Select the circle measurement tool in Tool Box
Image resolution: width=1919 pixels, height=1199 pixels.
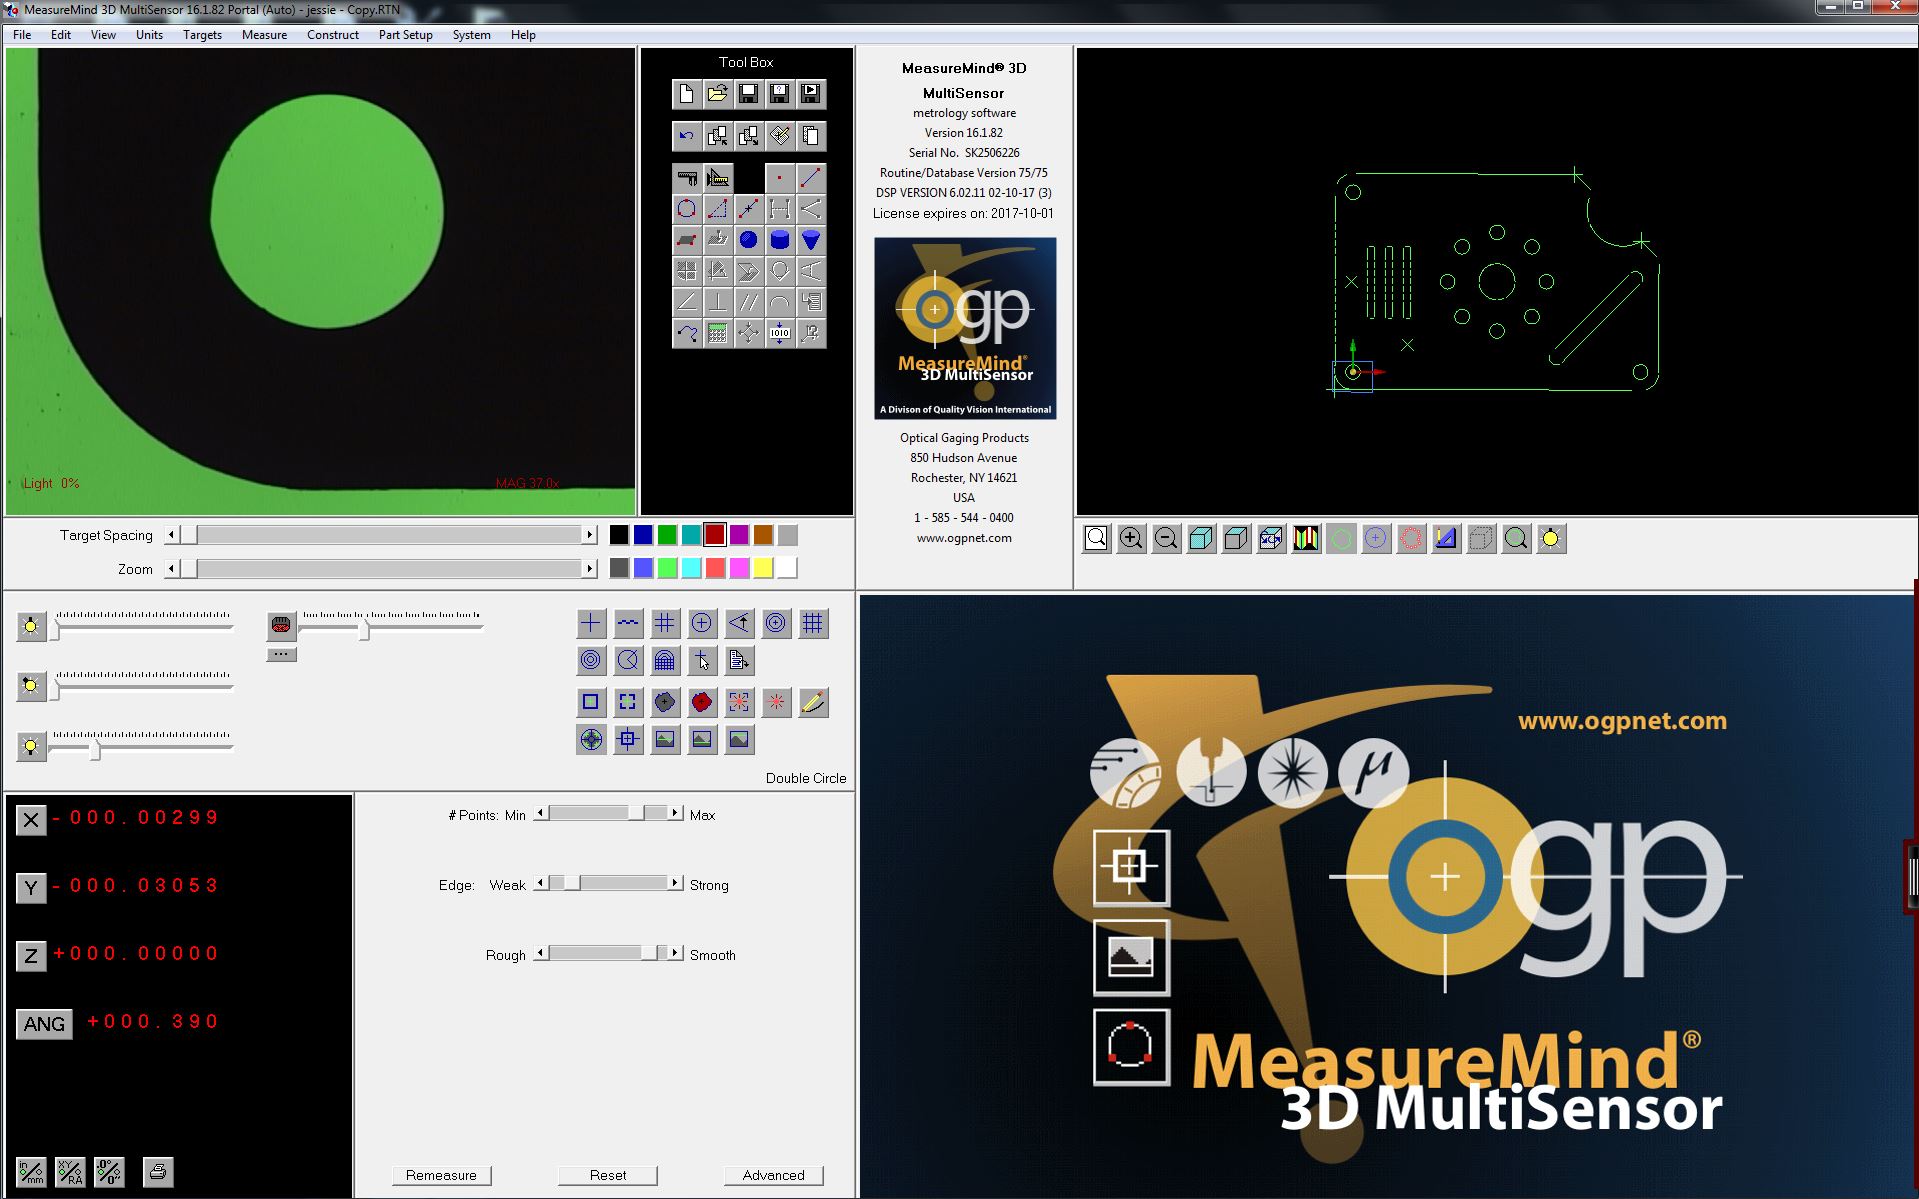point(687,209)
